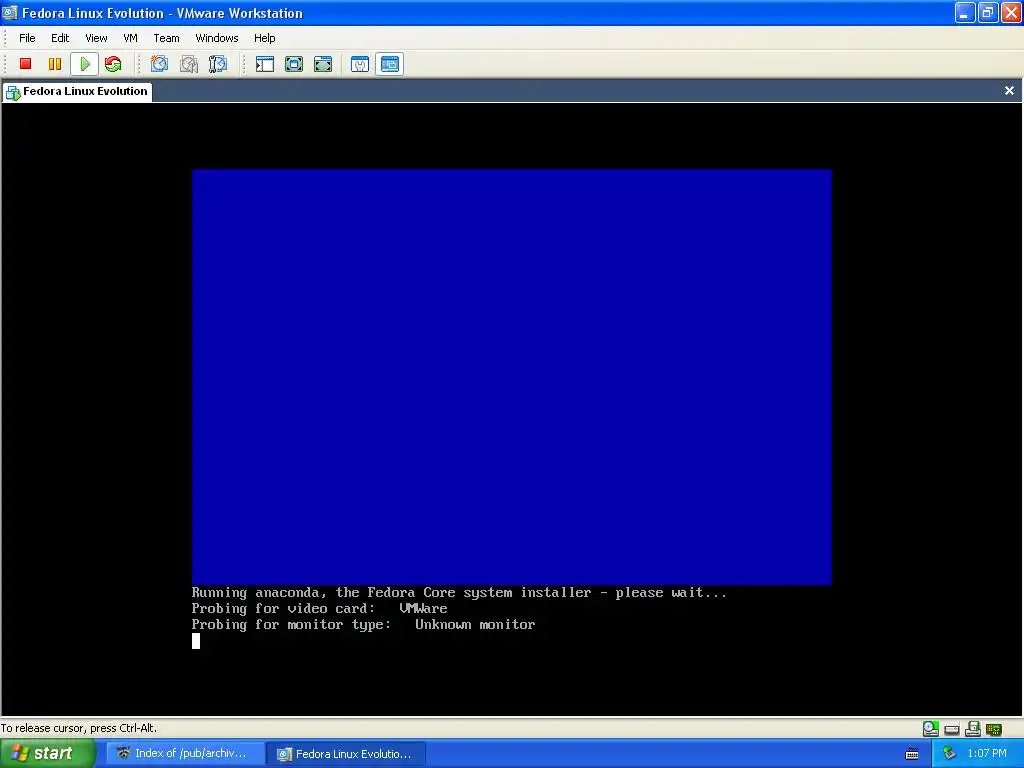Click the red Power Off stop button

click(25, 64)
